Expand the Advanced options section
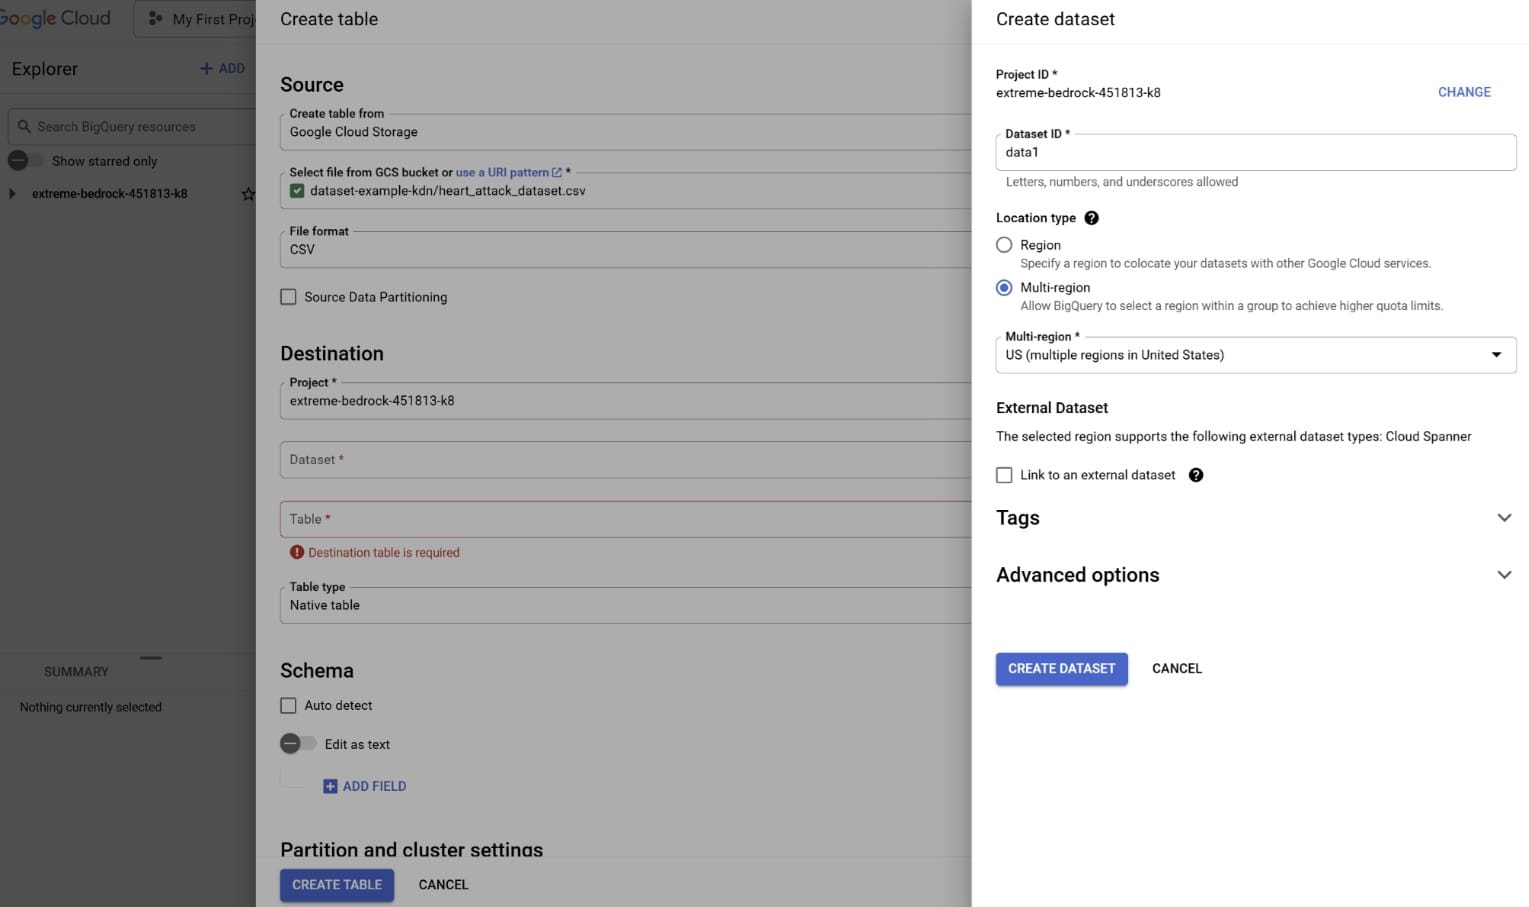The height and width of the screenshot is (907, 1529). (1255, 575)
